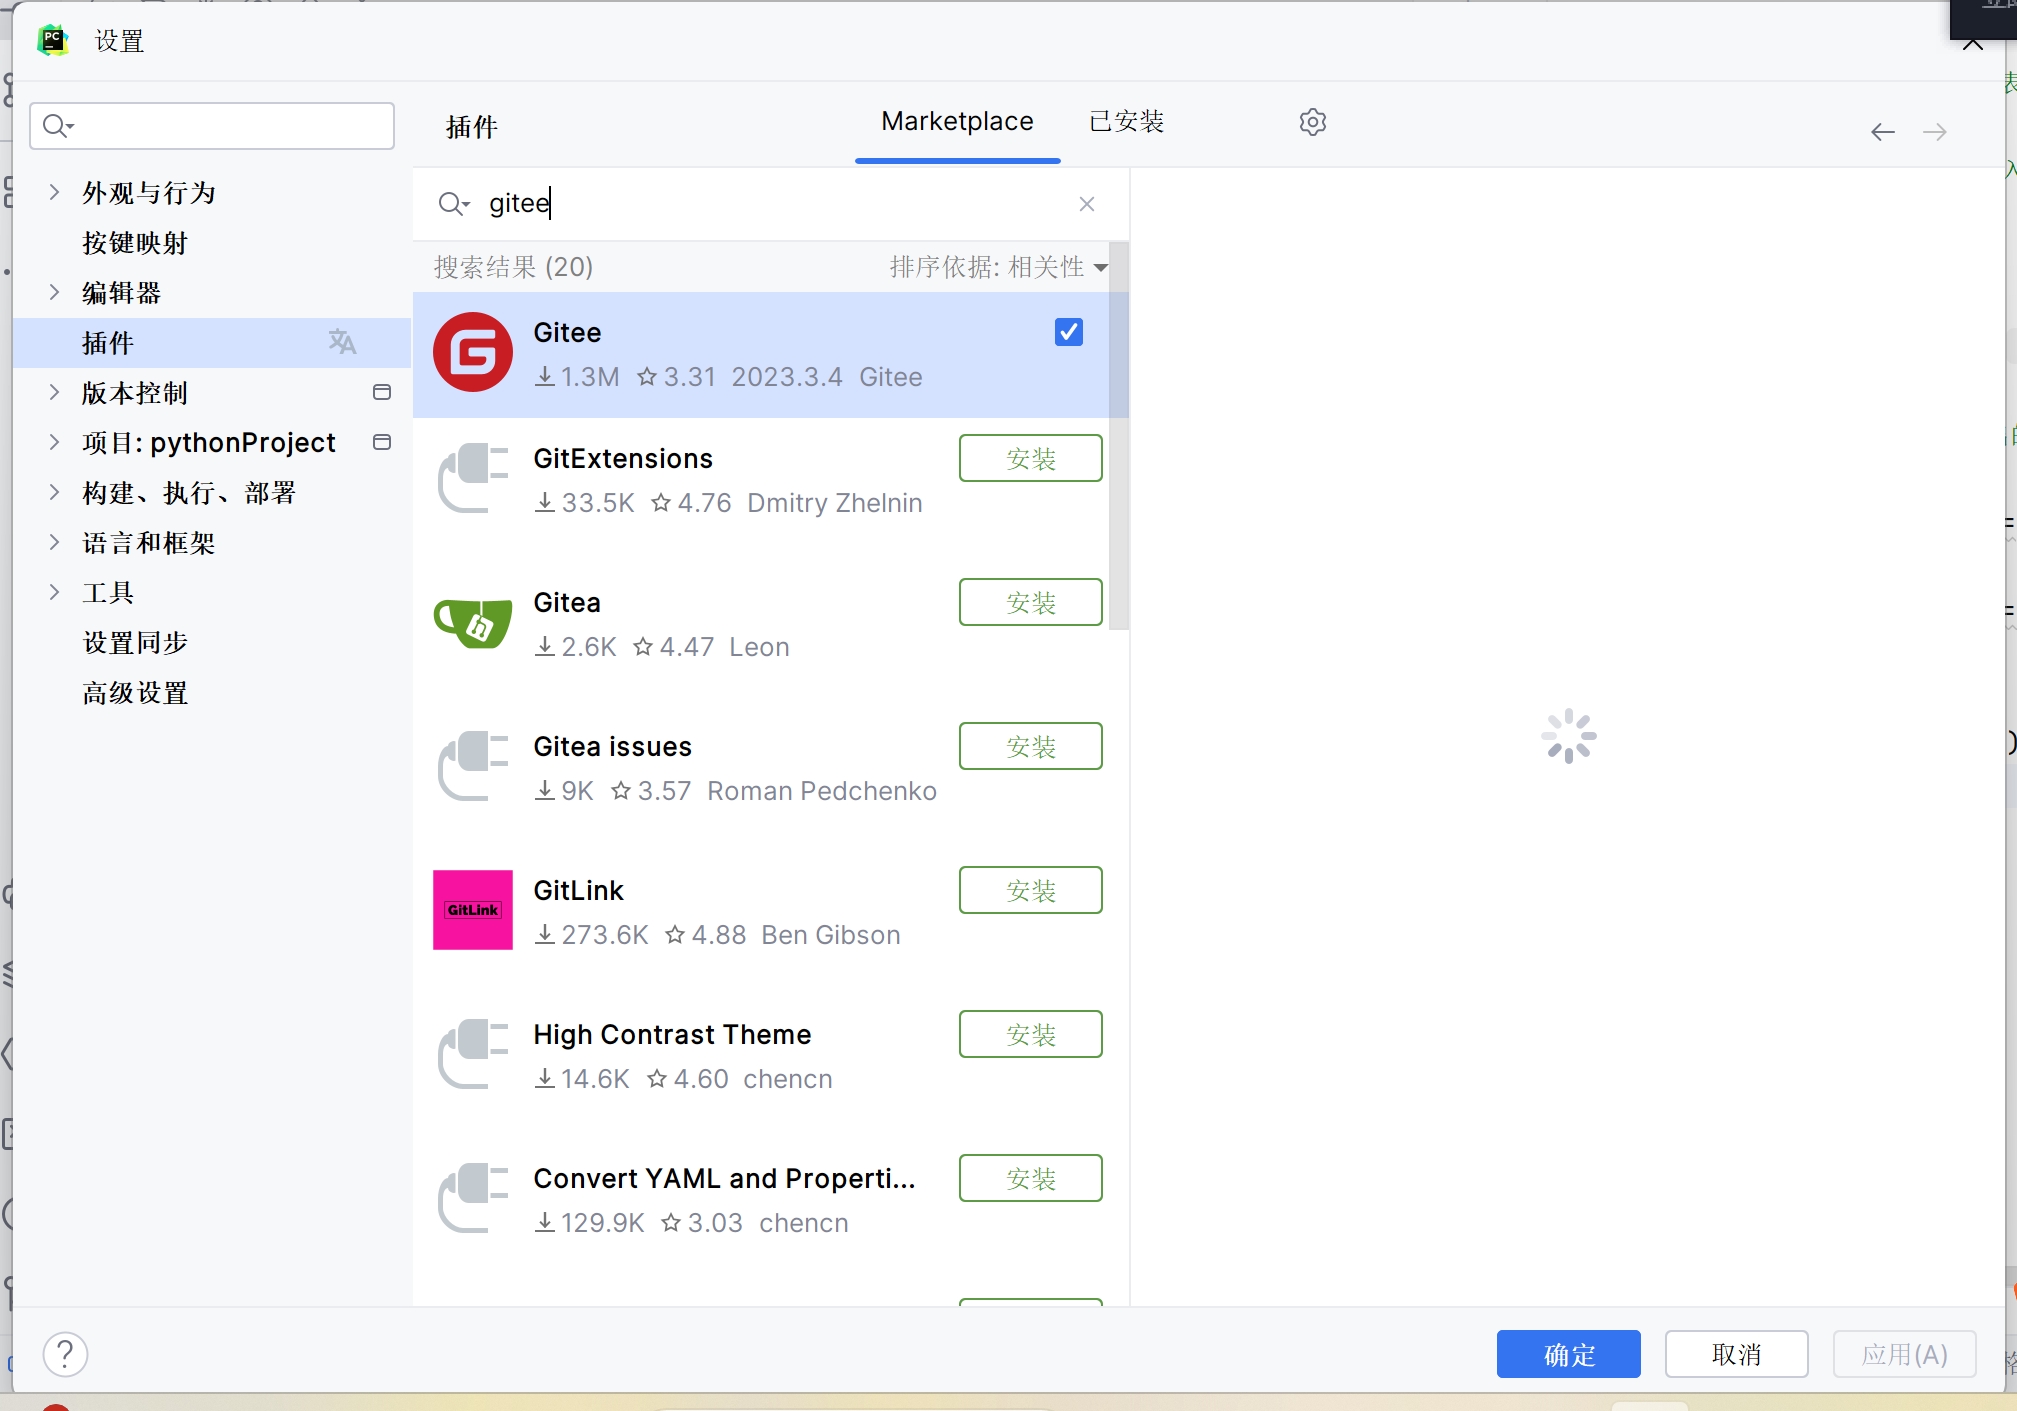Viewport: 2017px width, 1411px height.
Task: Expand the 外观与行为 settings section
Action: tap(55, 192)
